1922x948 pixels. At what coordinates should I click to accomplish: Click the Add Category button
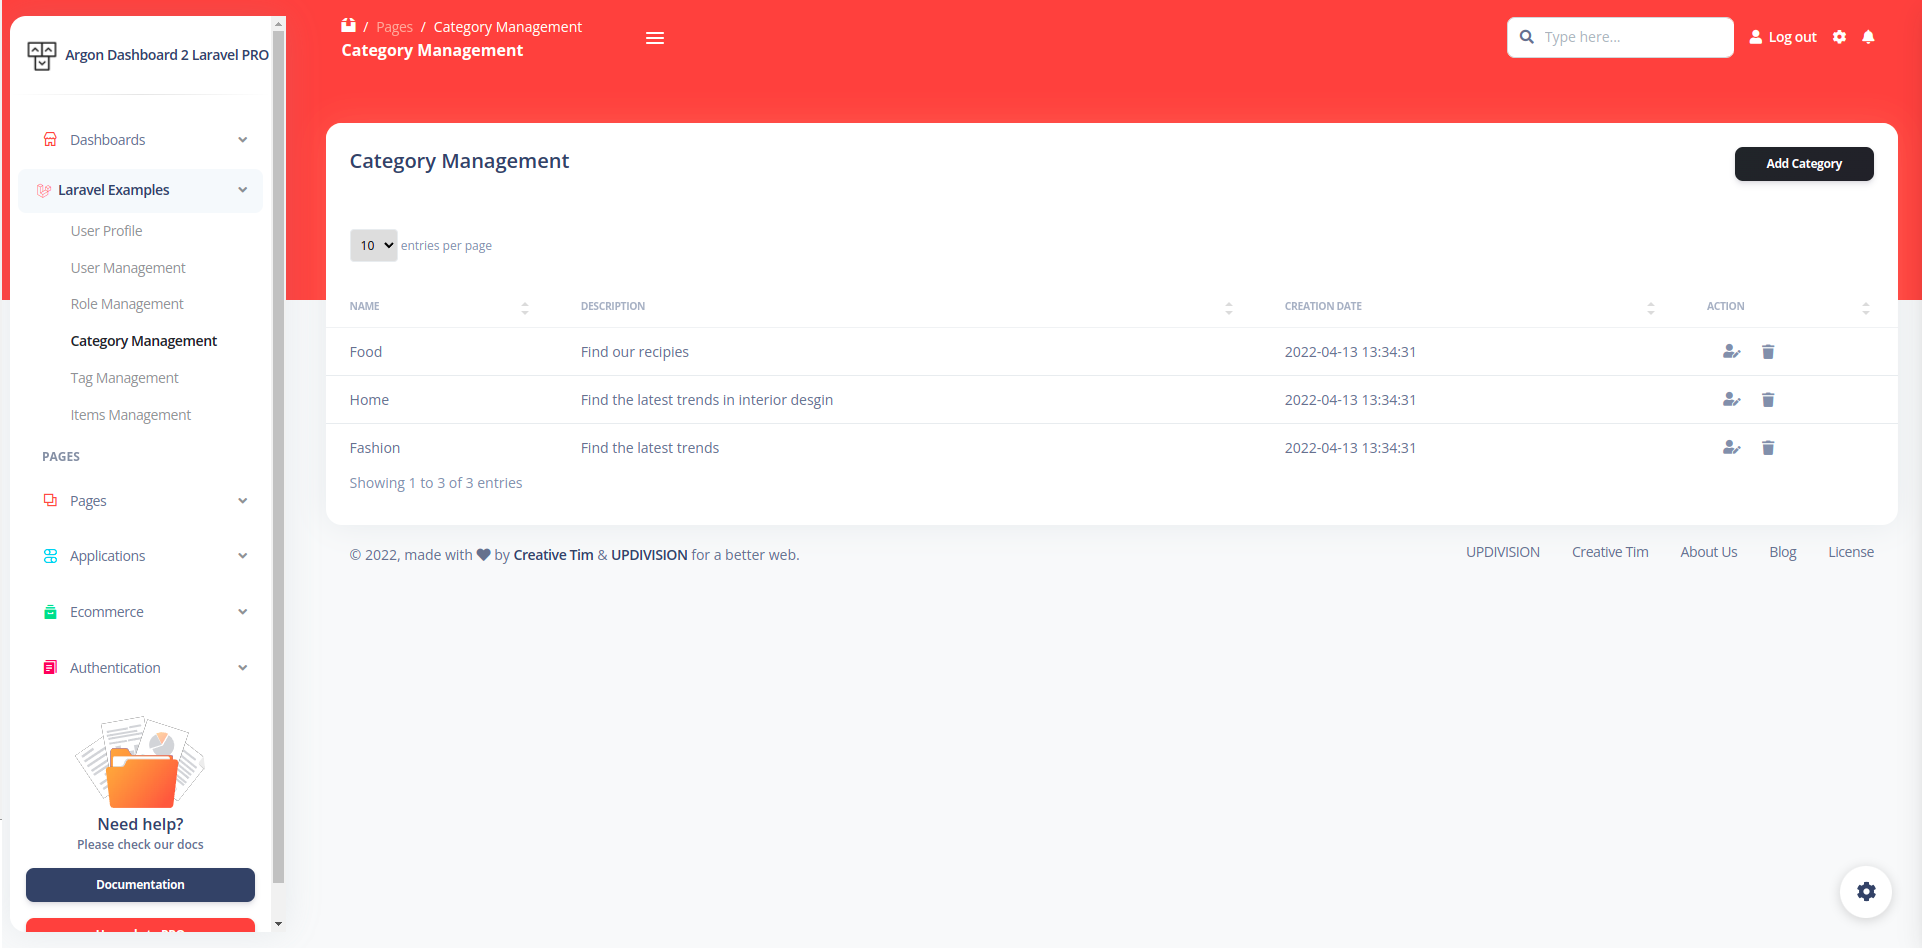click(1803, 164)
